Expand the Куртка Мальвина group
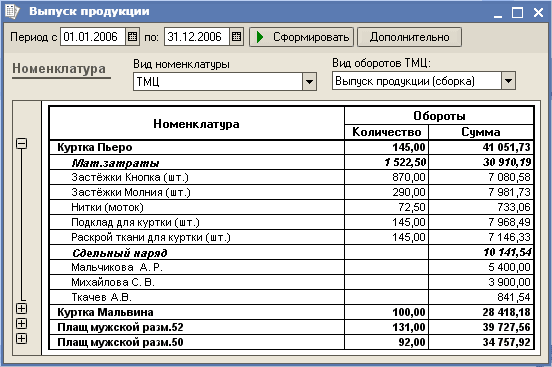Viewport: 552px width, 367px height. click(21, 309)
